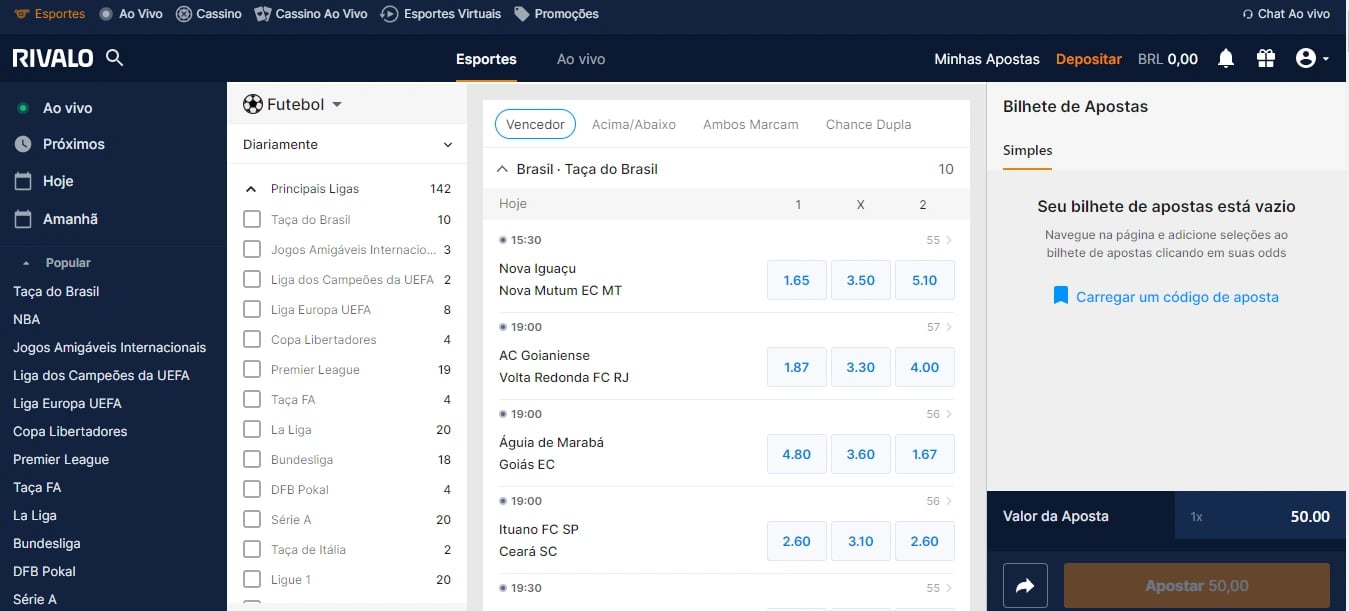This screenshot has width=1349, height=611.
Task: Click the calendar icon next to Hoje
Action: [x=23, y=181]
